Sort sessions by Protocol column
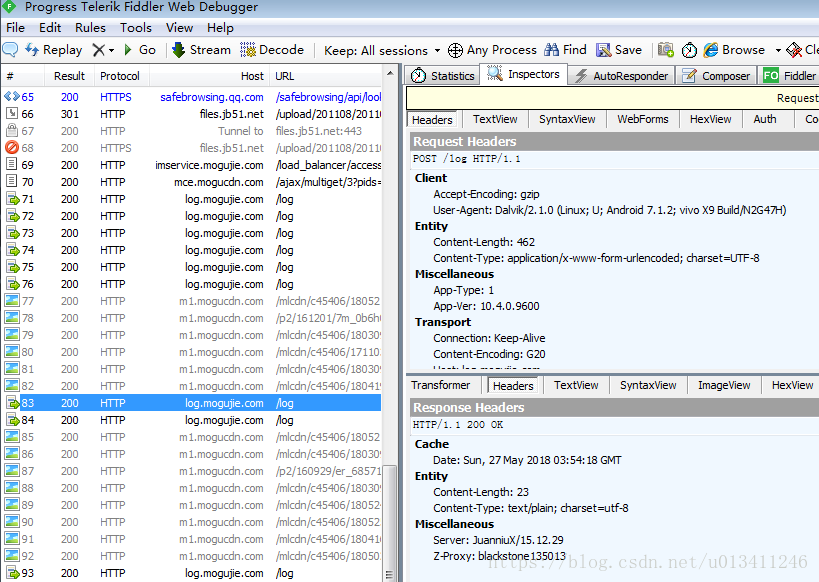This screenshot has height=582, width=819. [x=121, y=76]
